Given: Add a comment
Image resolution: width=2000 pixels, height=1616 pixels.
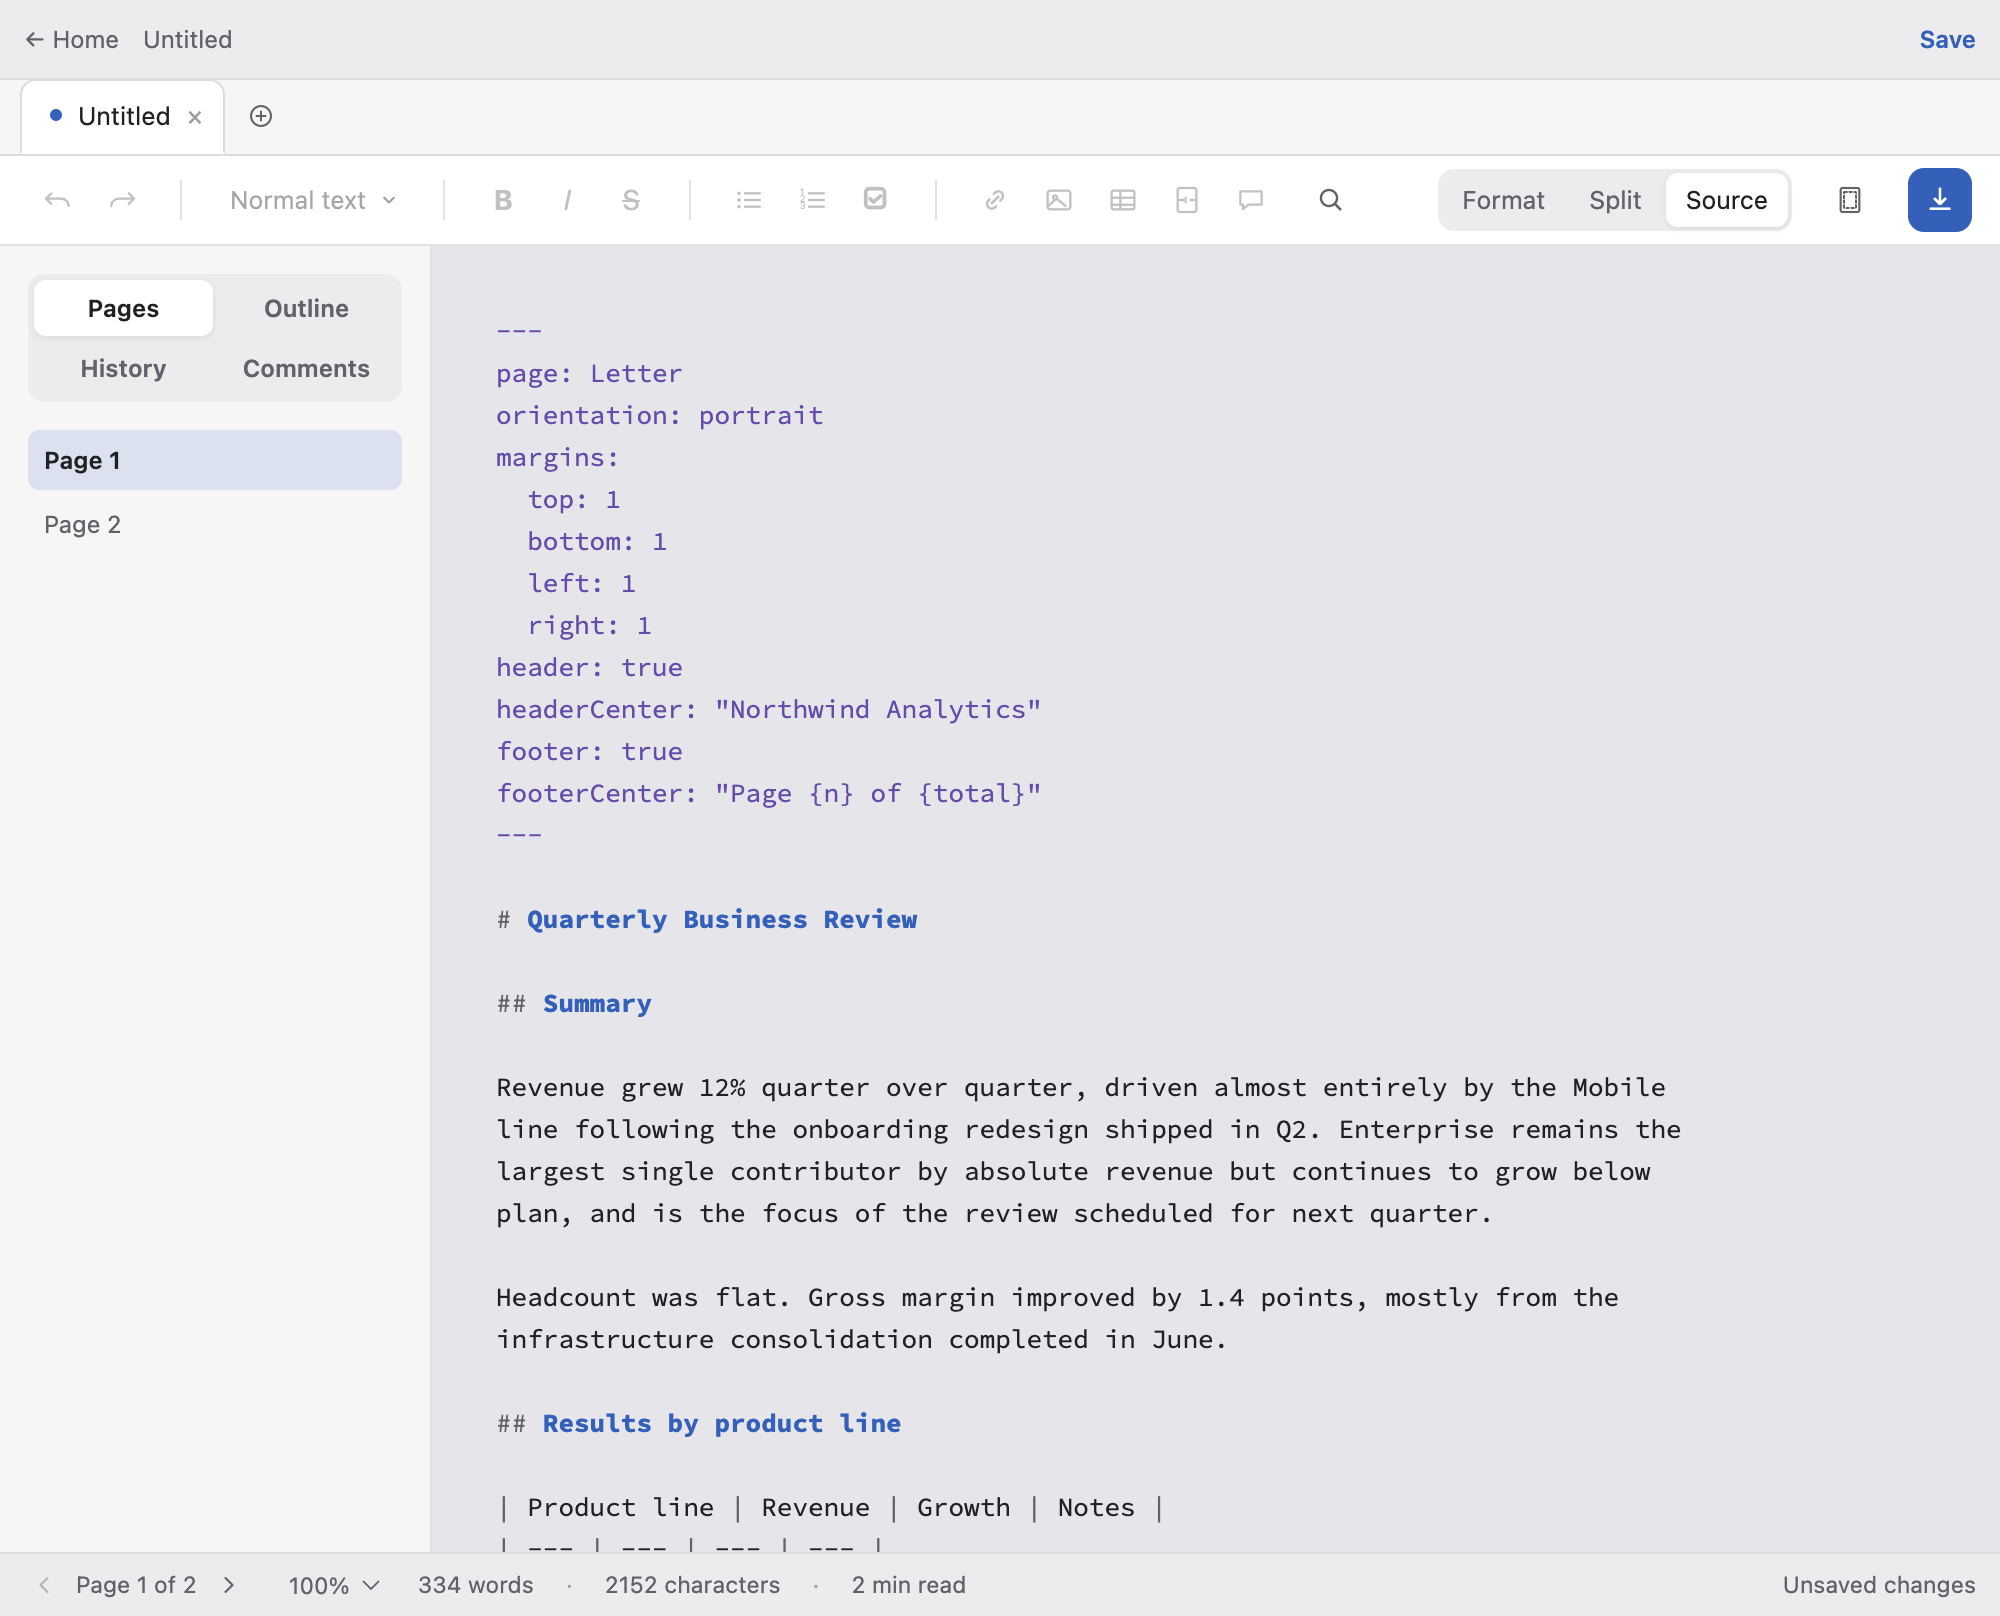Looking at the screenshot, I should click(x=1251, y=200).
